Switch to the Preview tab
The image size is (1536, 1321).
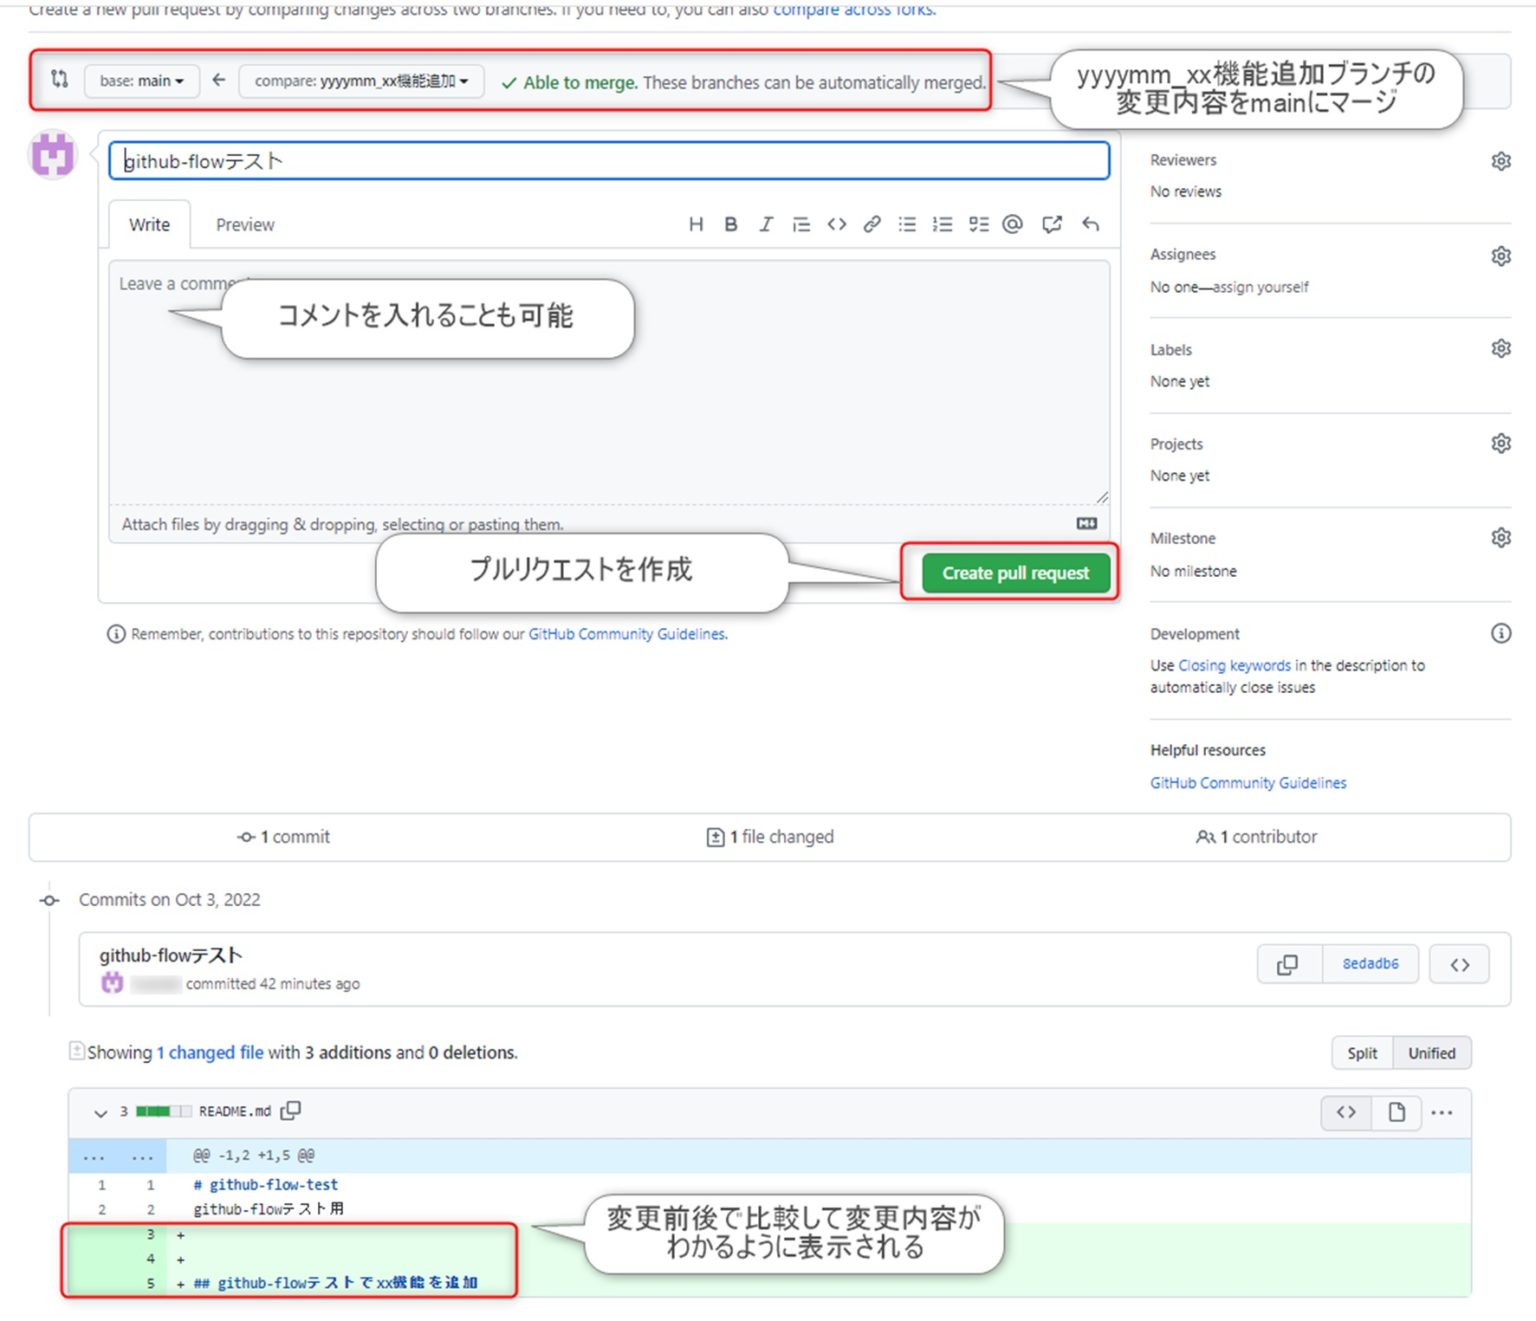point(244,224)
